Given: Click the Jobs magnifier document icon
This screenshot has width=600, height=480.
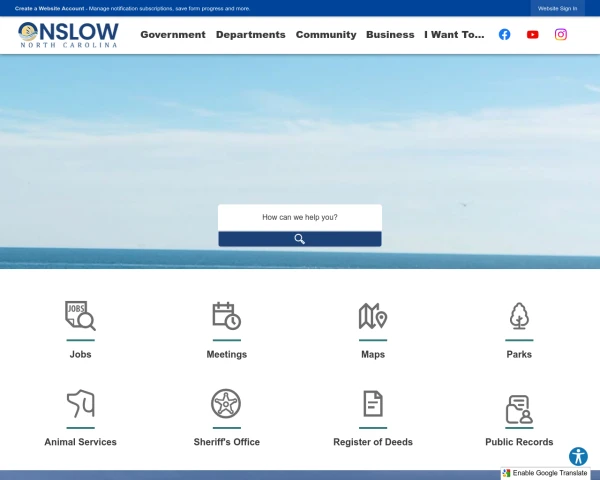Looking at the screenshot, I should pyautogui.click(x=80, y=316).
